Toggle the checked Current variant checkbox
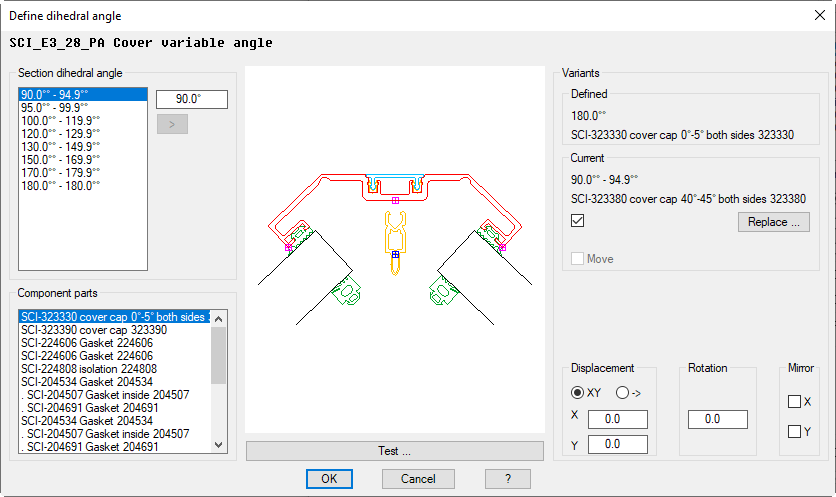This screenshot has width=836, height=497. [578, 221]
